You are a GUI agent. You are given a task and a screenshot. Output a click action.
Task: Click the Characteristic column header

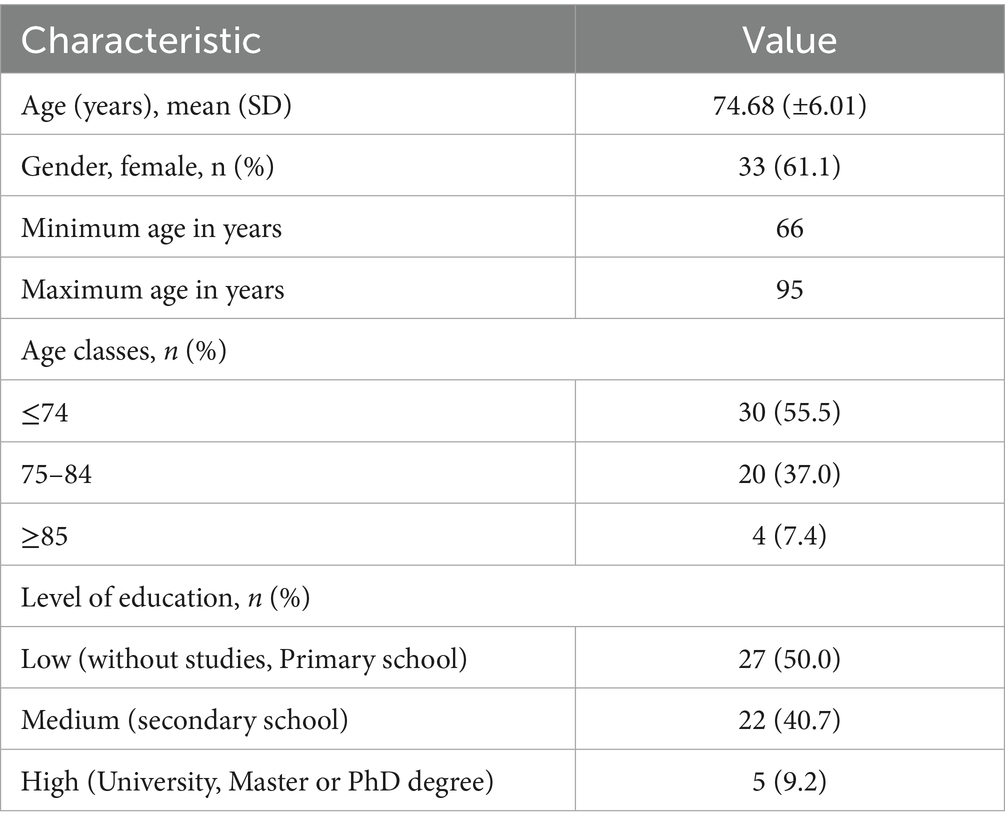tap(141, 39)
